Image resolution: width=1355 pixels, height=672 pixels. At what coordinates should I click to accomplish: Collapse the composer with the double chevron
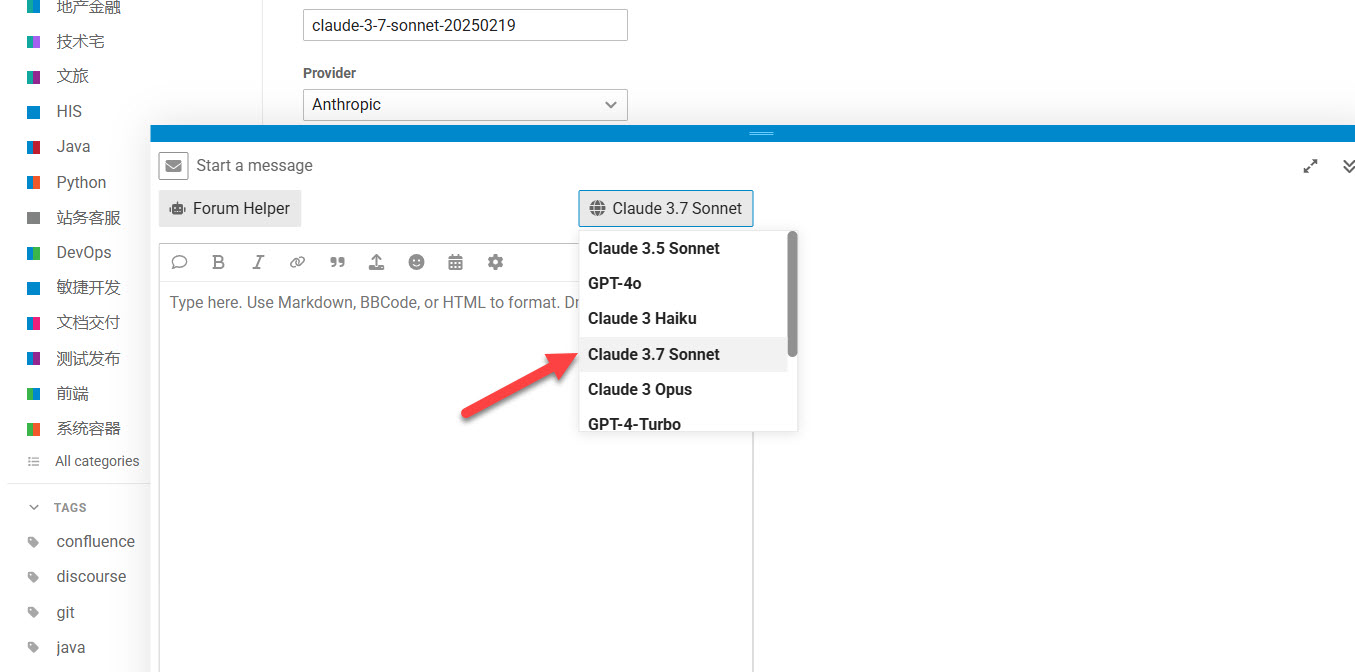[1348, 166]
